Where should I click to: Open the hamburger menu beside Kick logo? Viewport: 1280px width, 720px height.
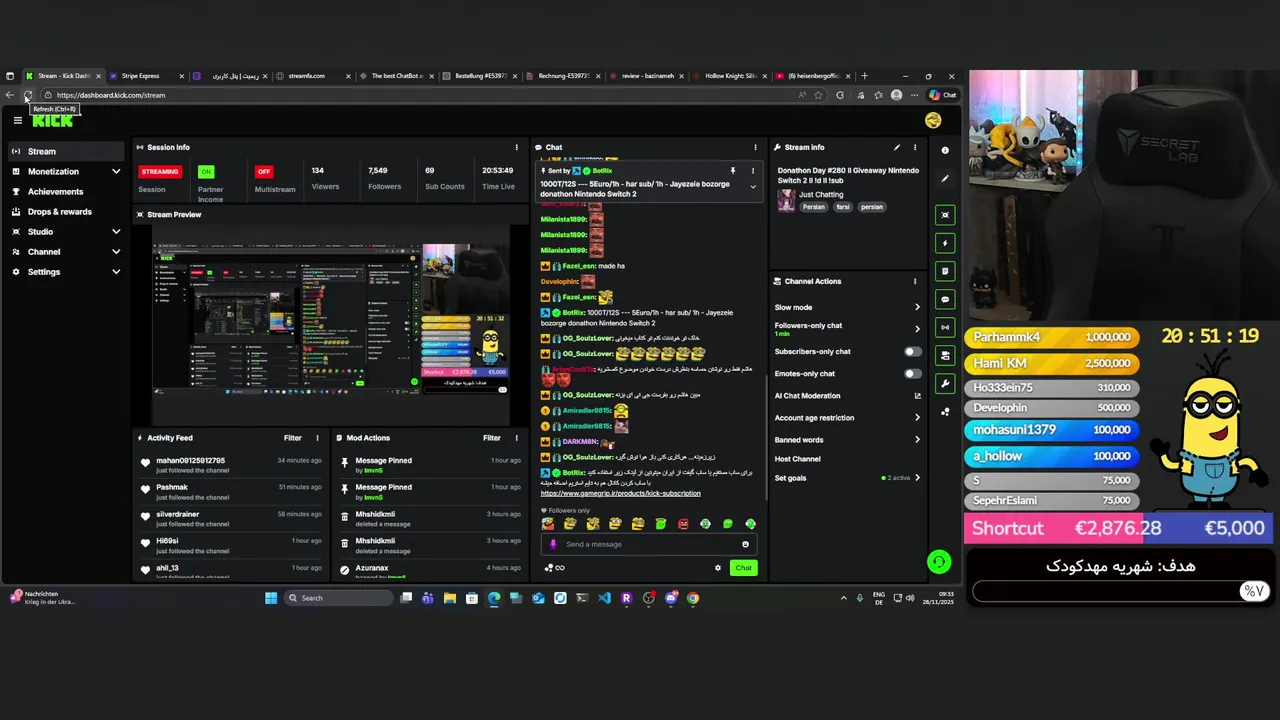point(17,120)
